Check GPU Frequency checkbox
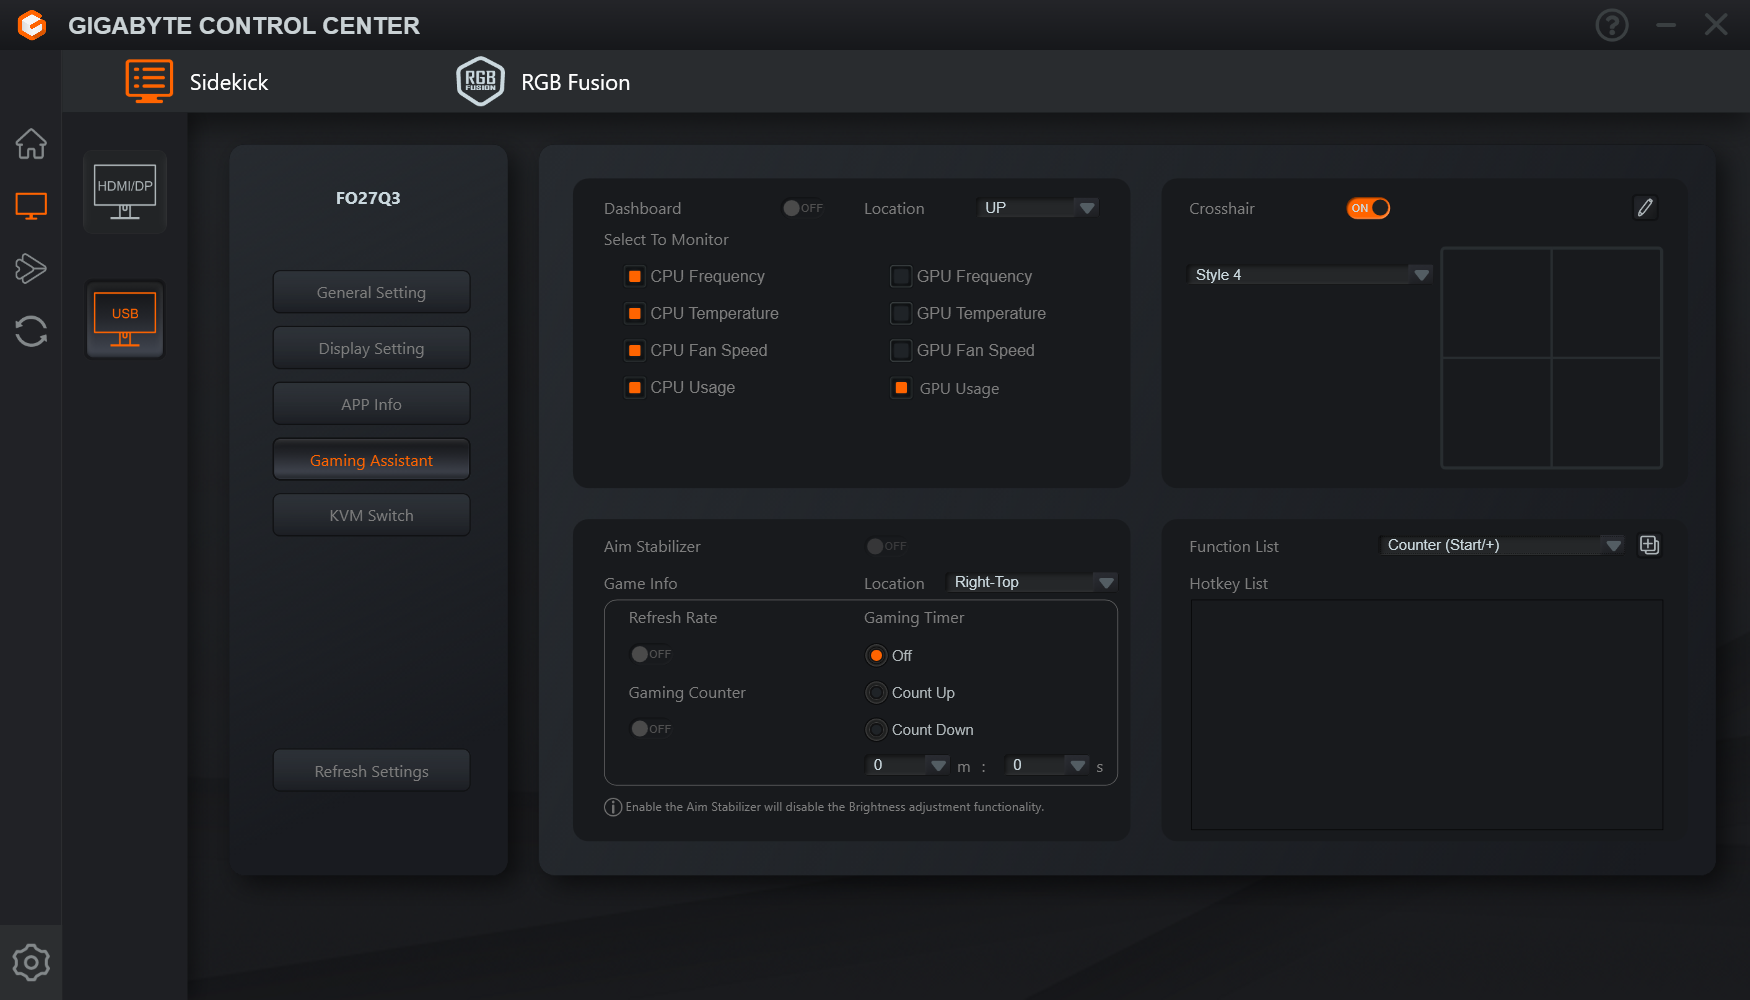 coord(901,276)
